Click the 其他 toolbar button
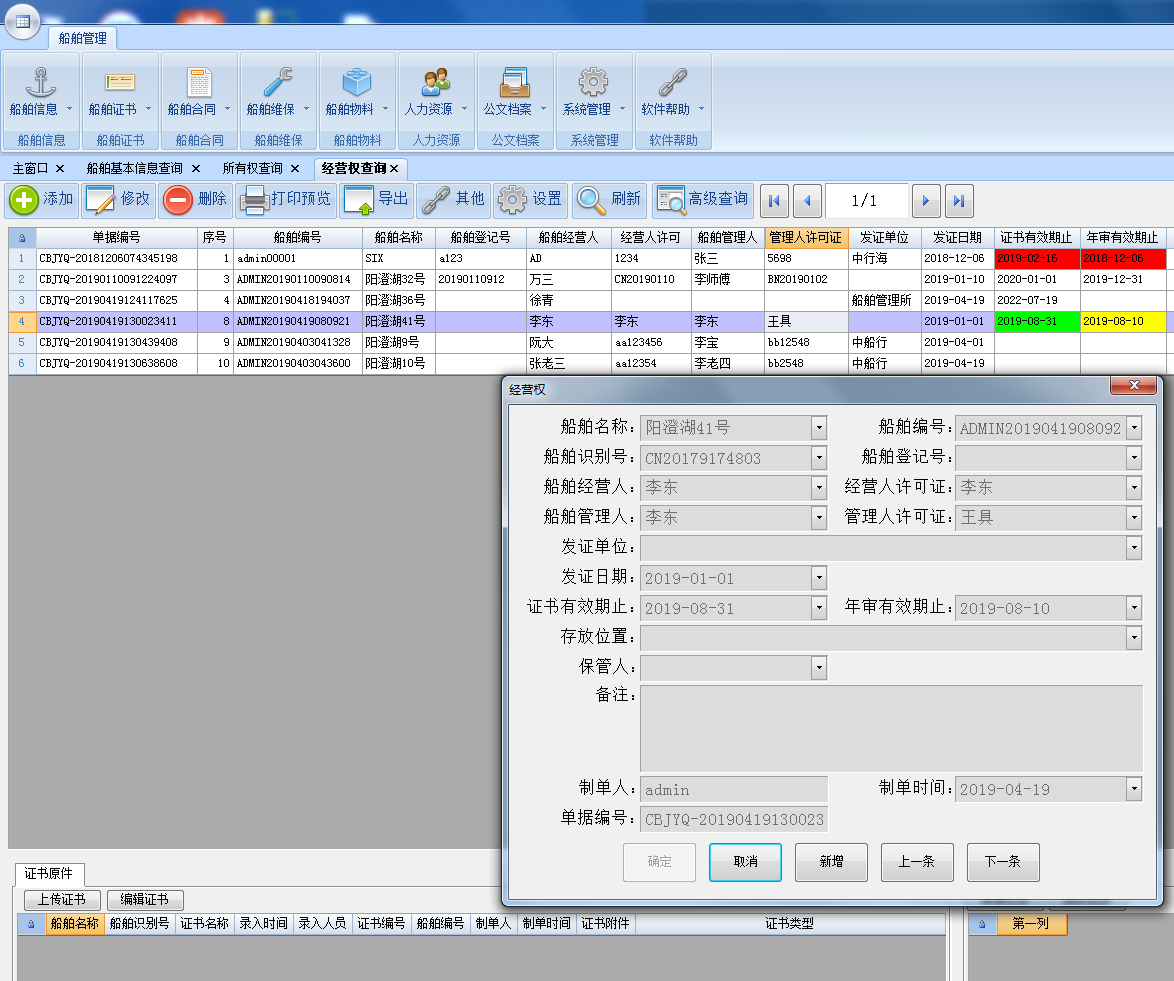 coord(454,200)
